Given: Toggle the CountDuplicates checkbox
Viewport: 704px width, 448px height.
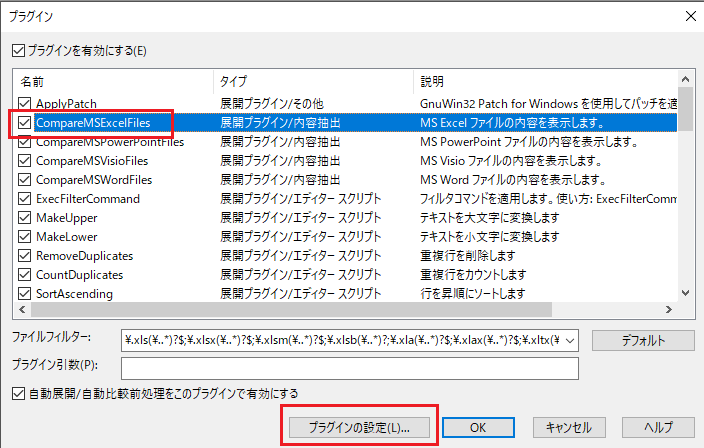Looking at the screenshot, I should [x=24, y=274].
